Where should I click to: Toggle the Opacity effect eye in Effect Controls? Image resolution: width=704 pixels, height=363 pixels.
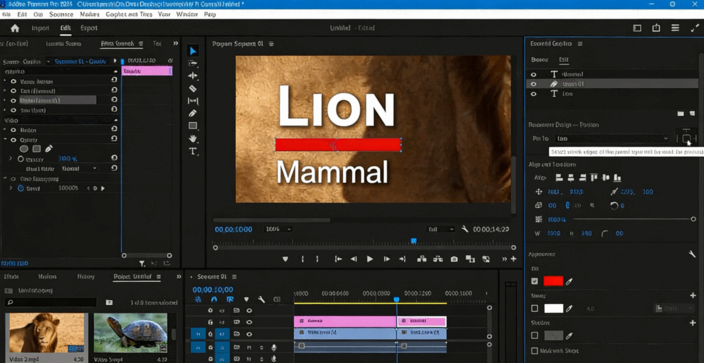[x=13, y=140]
